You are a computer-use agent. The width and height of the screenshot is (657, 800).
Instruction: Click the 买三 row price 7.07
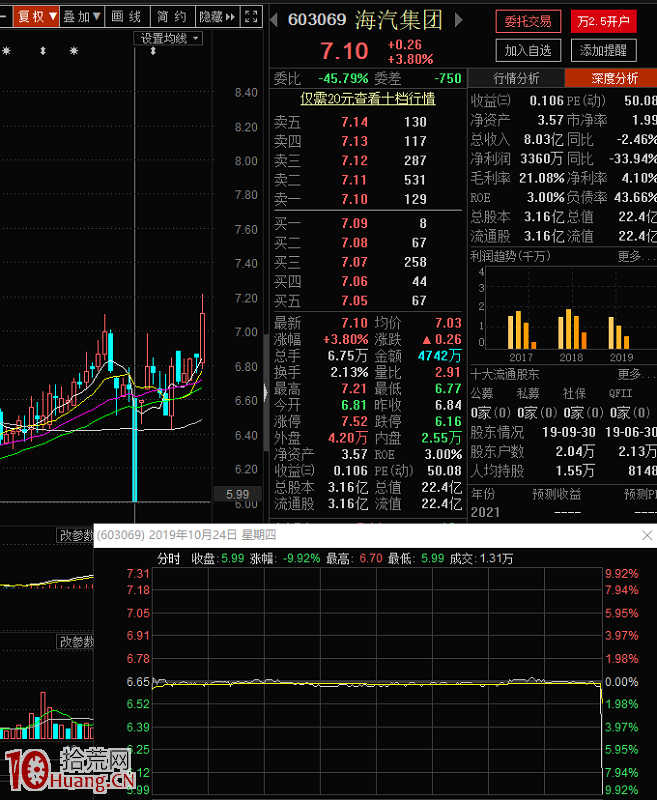click(355, 262)
